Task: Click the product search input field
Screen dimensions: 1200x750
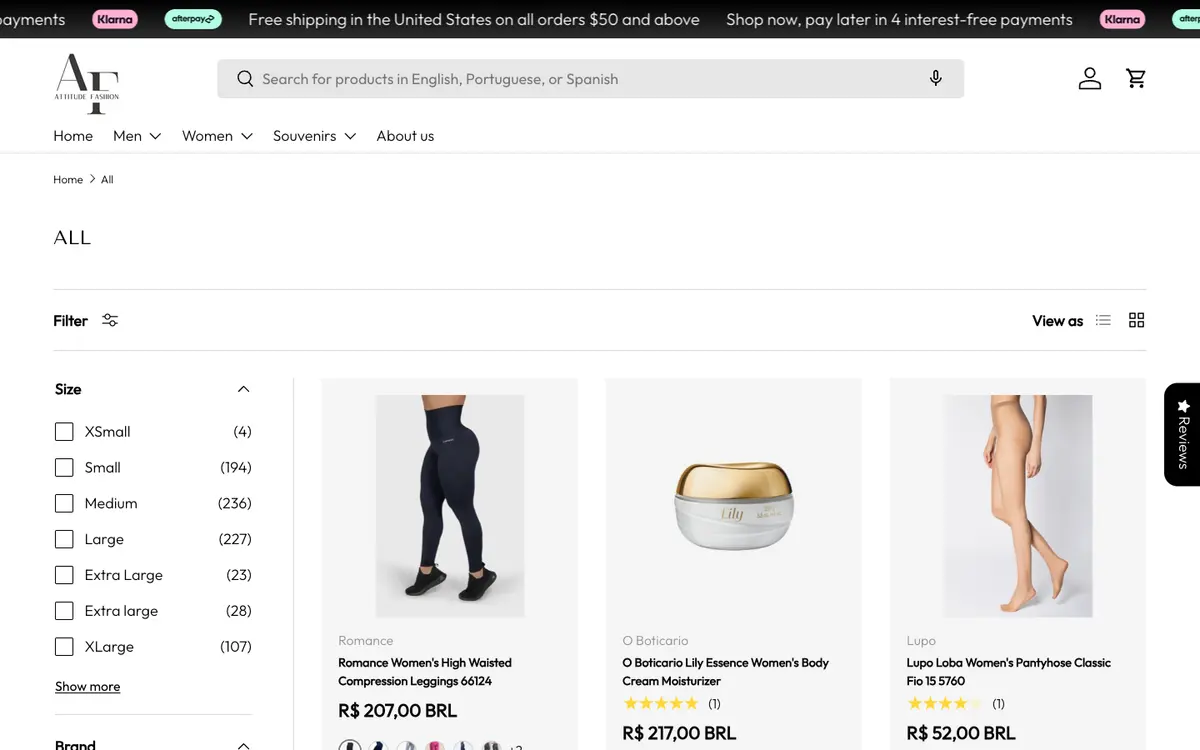Action: point(590,79)
